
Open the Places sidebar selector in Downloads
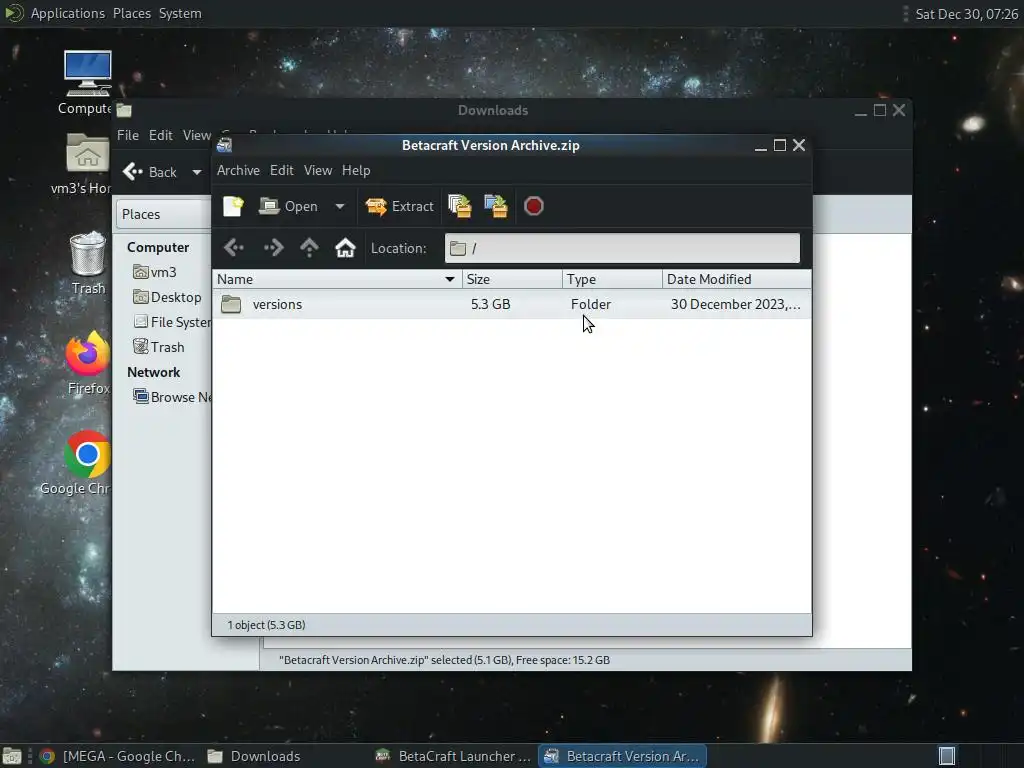click(163, 214)
